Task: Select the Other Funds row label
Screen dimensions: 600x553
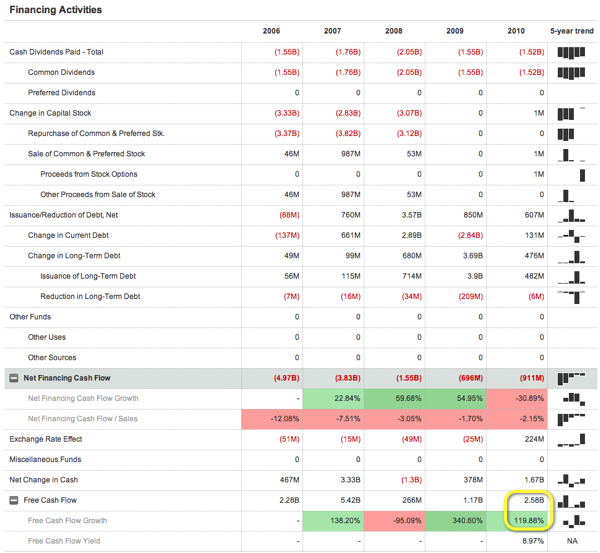Action: pyautogui.click(x=30, y=317)
